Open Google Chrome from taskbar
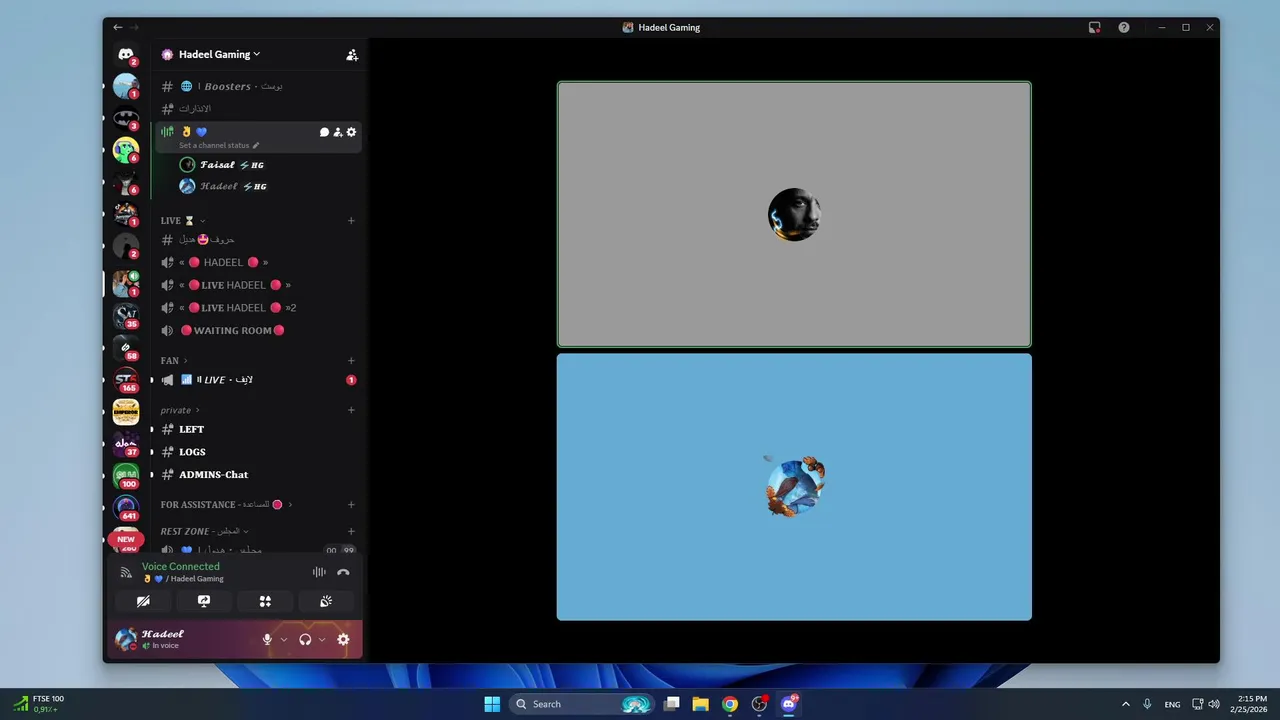 click(730, 704)
